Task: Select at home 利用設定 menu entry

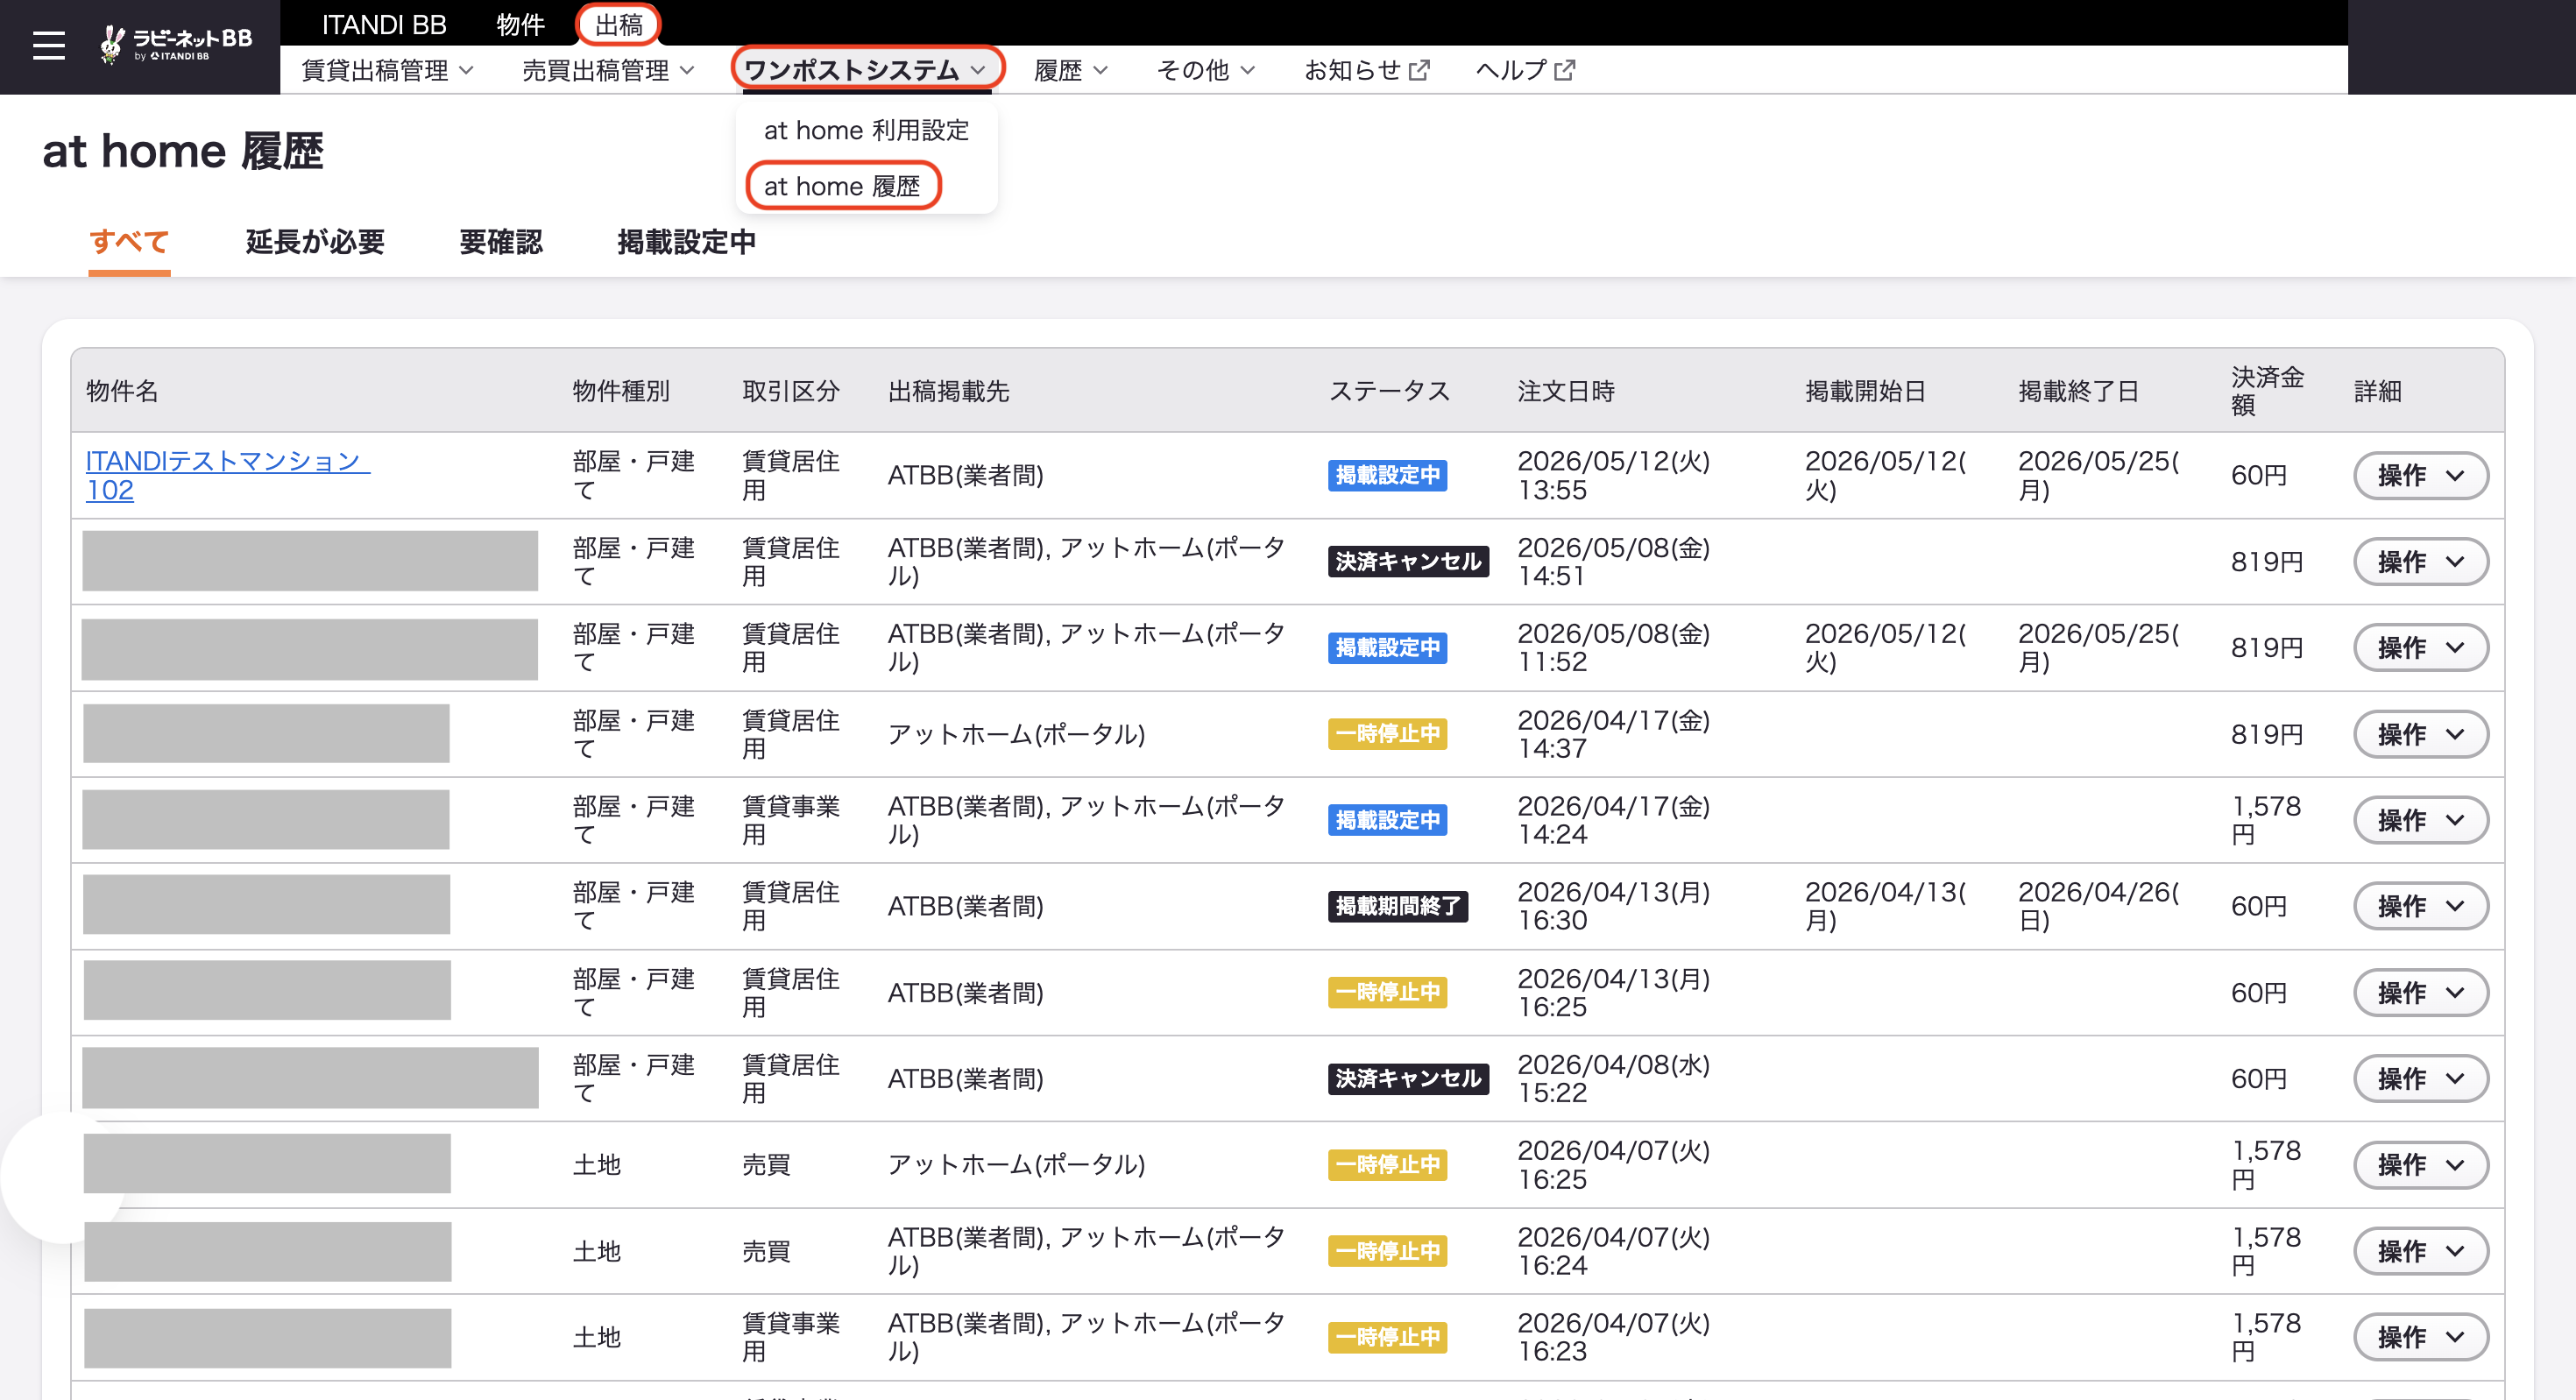Action: (x=866, y=130)
